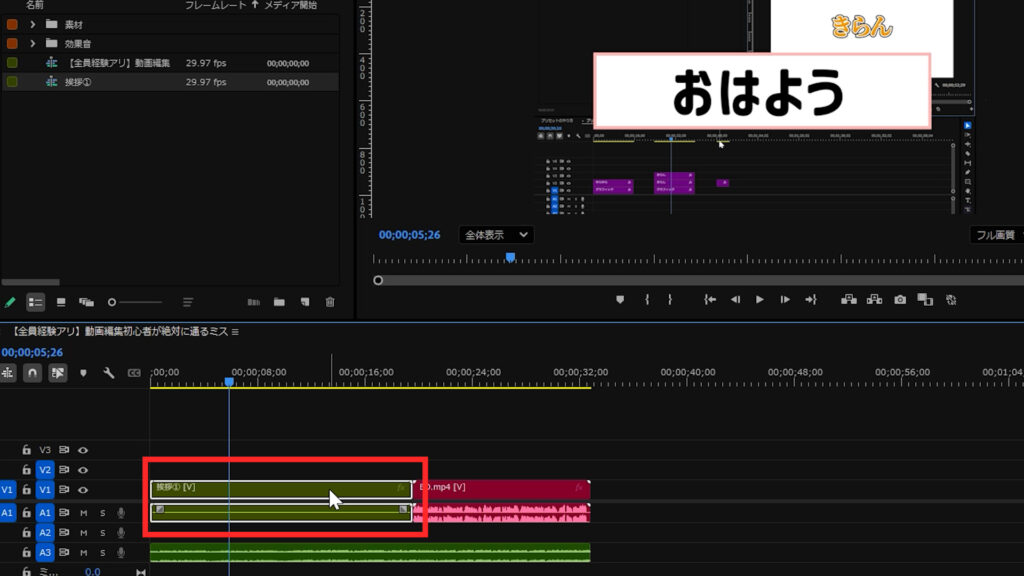Select the timeline sequence tab 【全員経験アリ】動画編集初心者が絶対に通るミス
Image resolution: width=1024 pixels, height=576 pixels.
[x=121, y=332]
